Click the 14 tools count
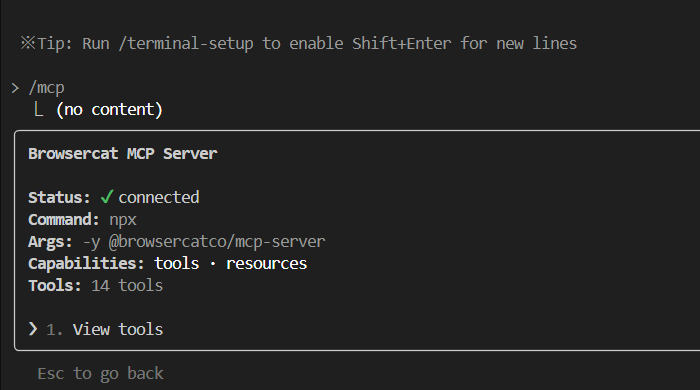 (x=127, y=286)
